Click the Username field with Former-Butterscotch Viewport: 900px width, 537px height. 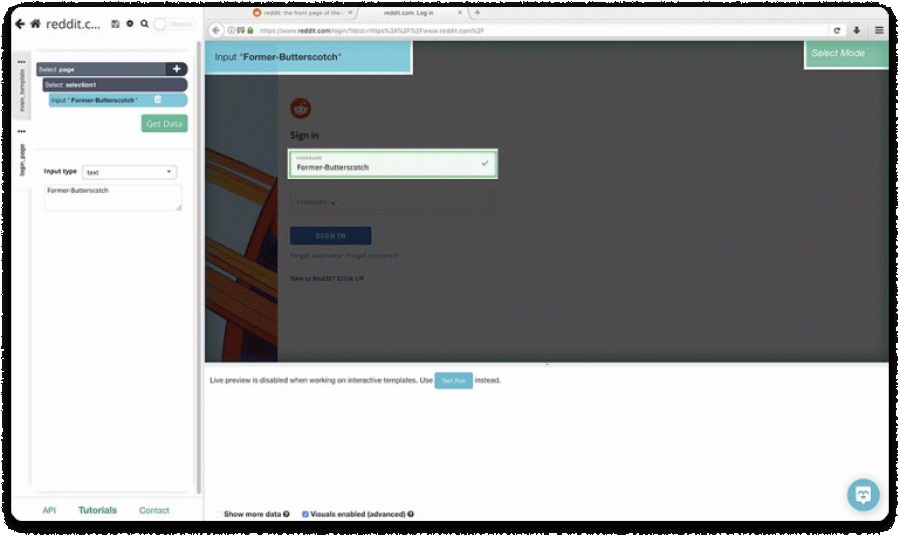tap(393, 164)
